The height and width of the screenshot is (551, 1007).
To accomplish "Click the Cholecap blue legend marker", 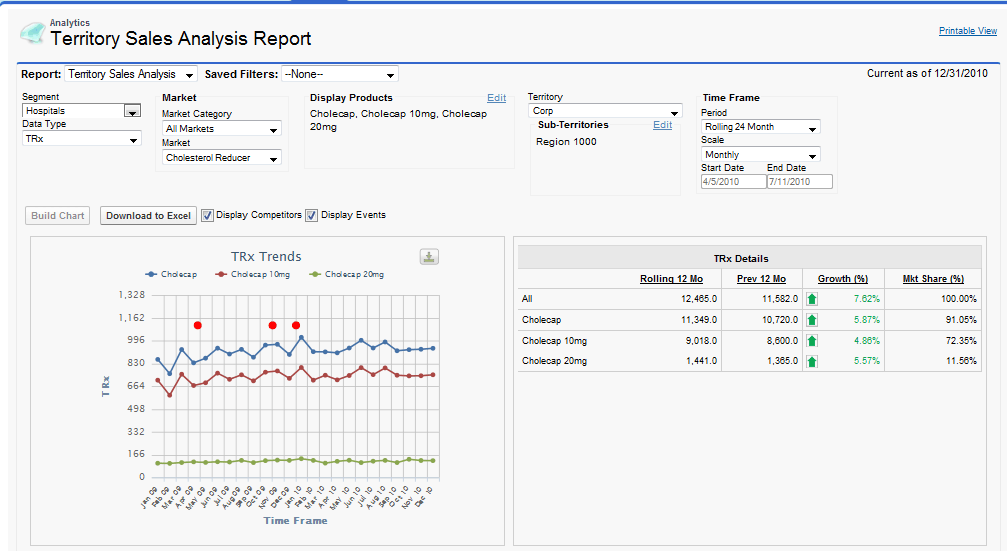I will coord(151,274).
